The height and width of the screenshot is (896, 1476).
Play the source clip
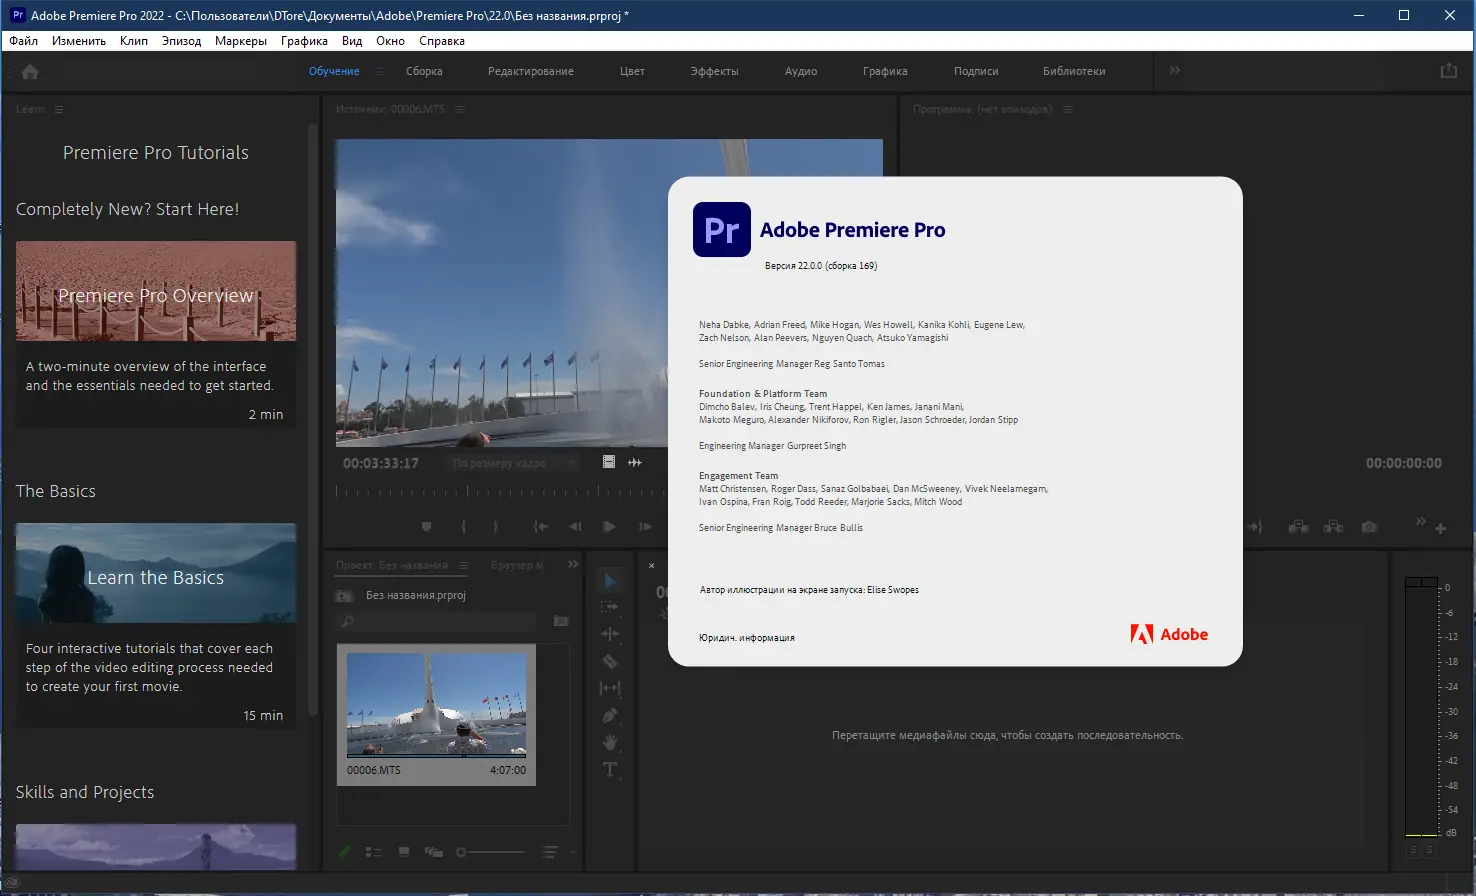[609, 527]
